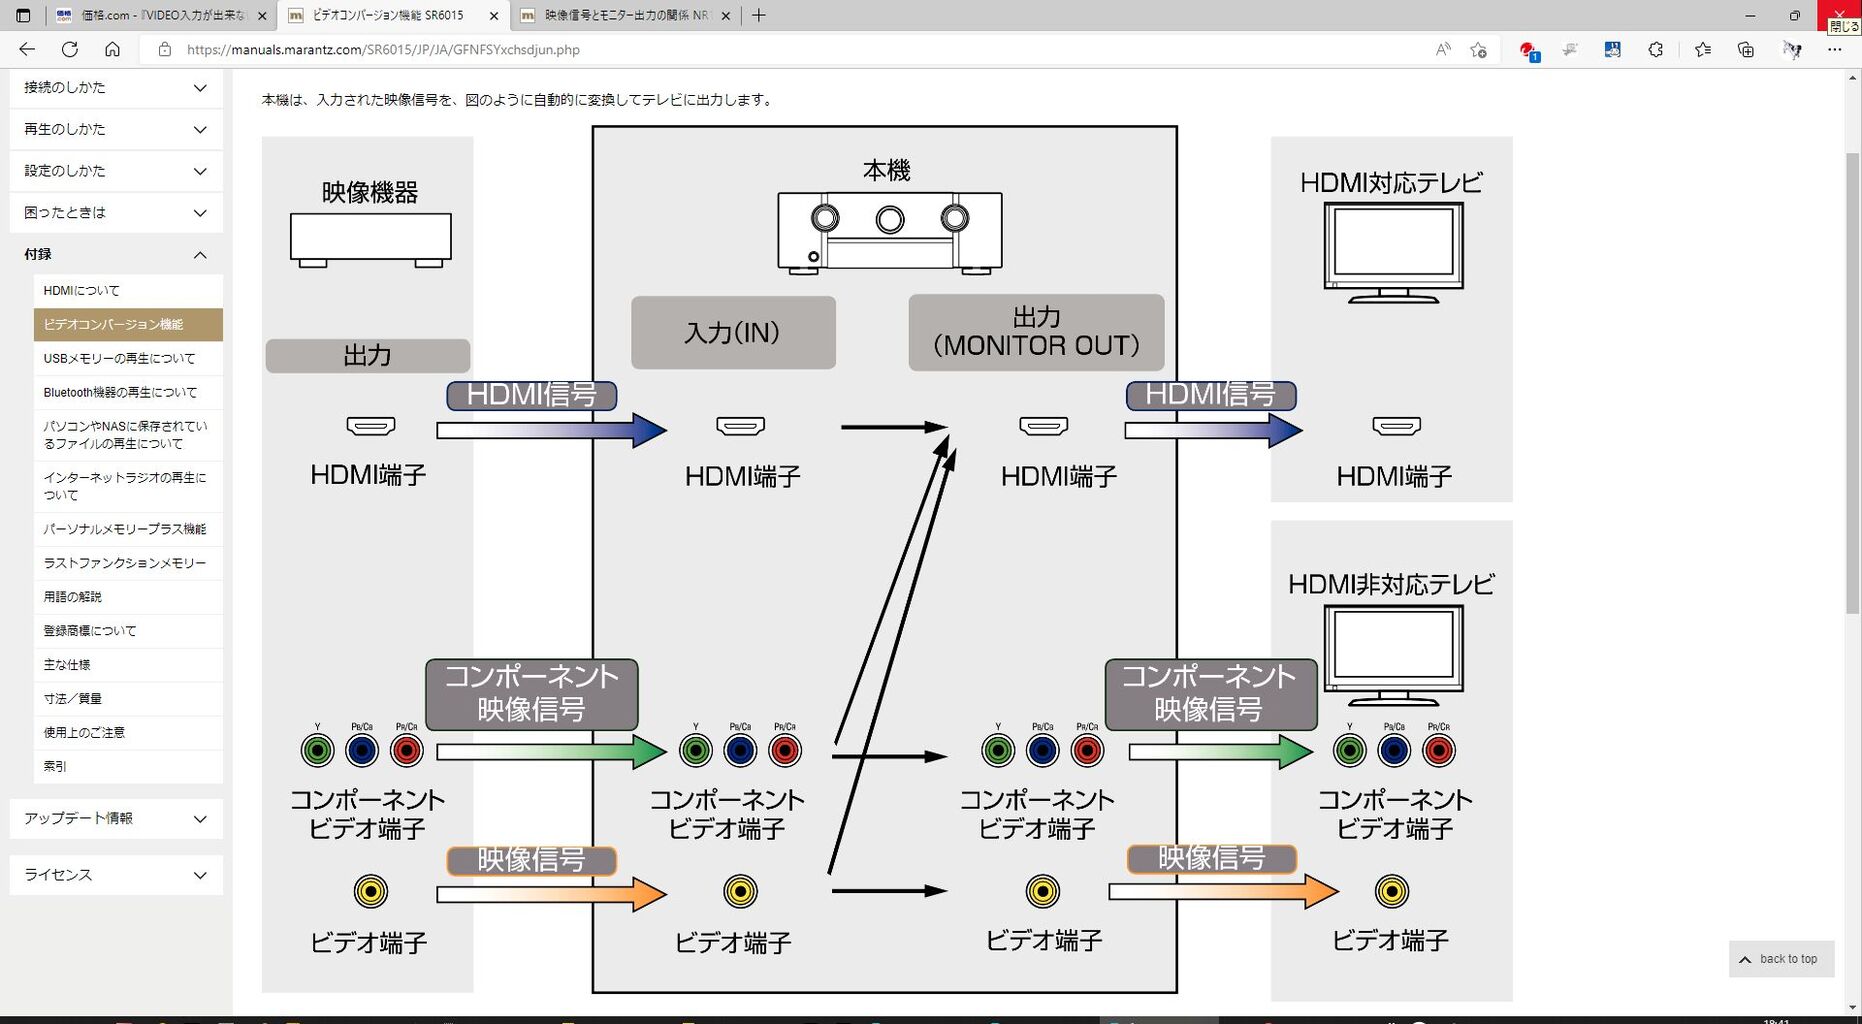
Task: Open the red extension with badge 1
Action: pyautogui.click(x=1528, y=50)
